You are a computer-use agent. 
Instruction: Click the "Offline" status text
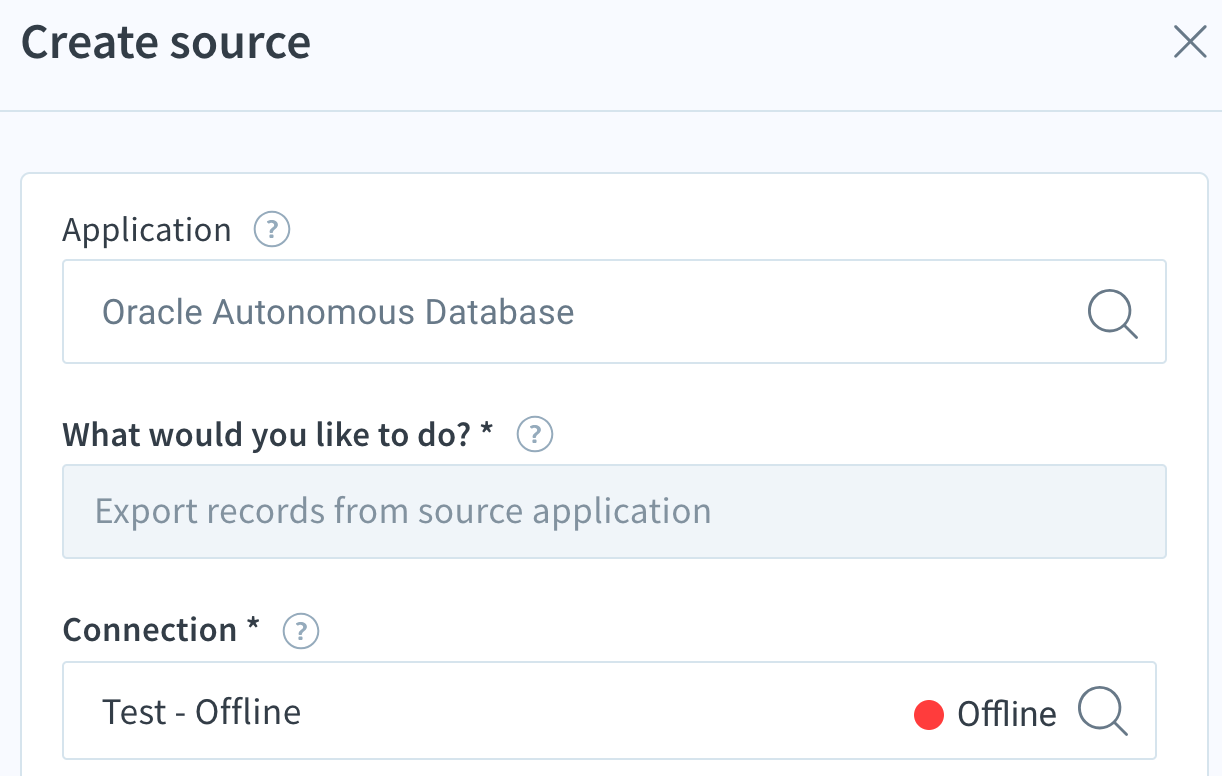pyautogui.click(x=1007, y=714)
